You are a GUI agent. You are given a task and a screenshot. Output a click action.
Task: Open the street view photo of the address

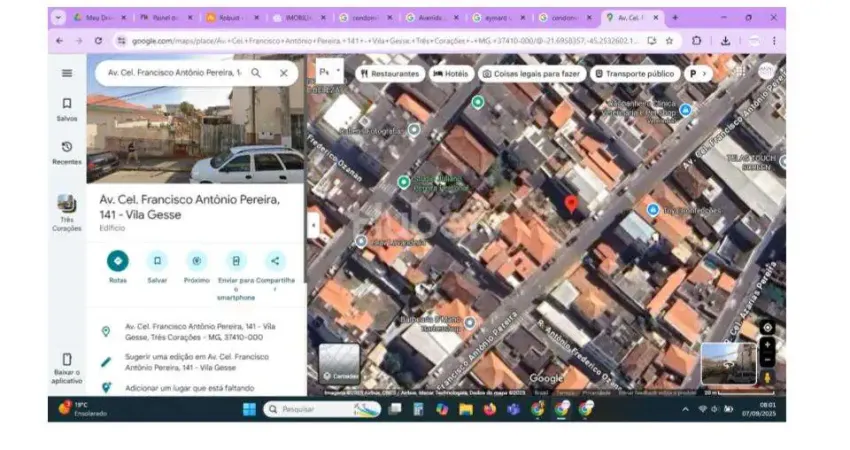196,119
